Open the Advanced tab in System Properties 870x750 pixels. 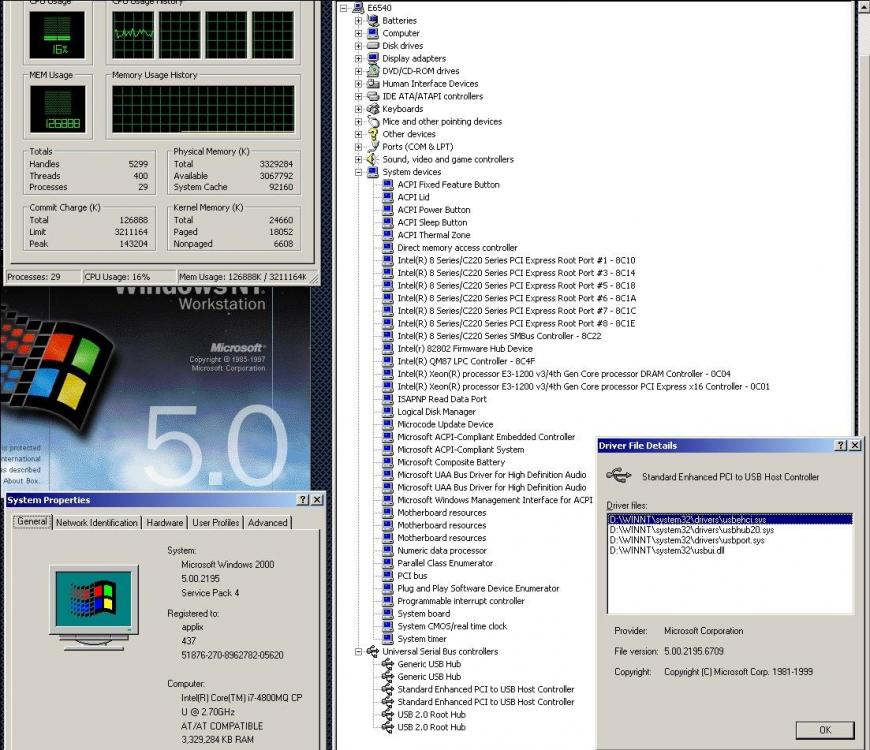coord(268,523)
